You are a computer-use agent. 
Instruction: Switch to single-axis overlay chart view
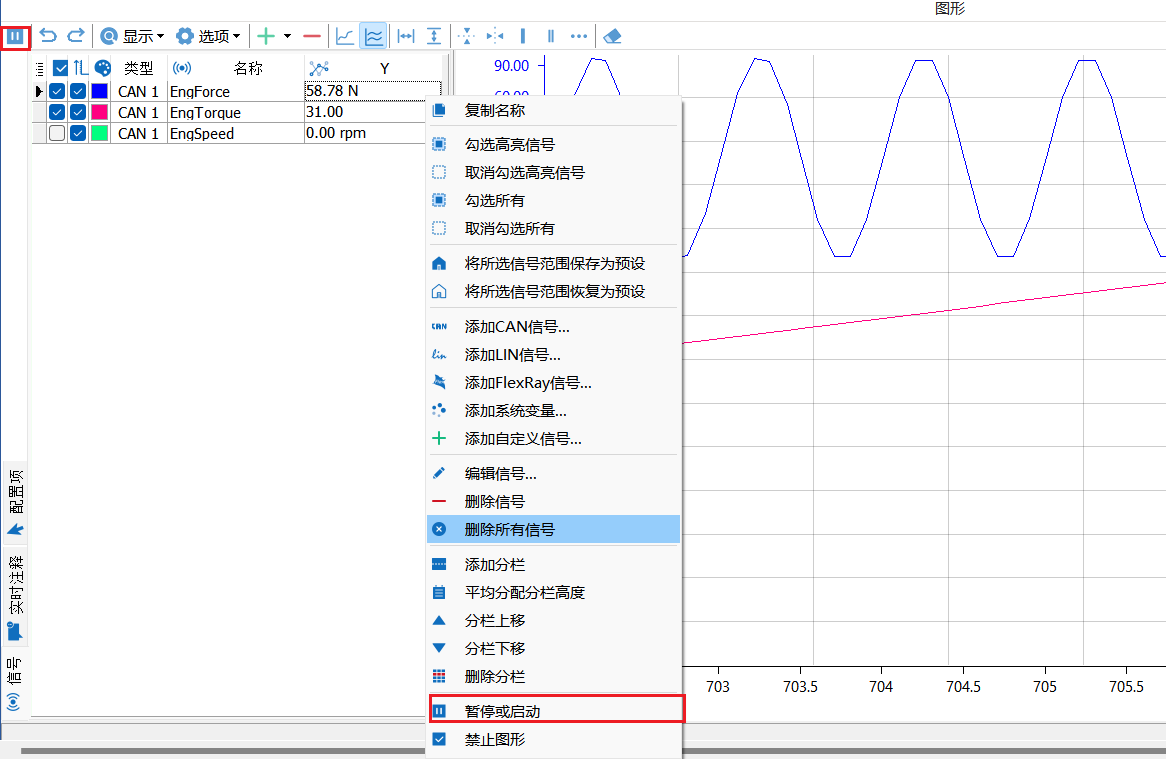click(x=345, y=36)
